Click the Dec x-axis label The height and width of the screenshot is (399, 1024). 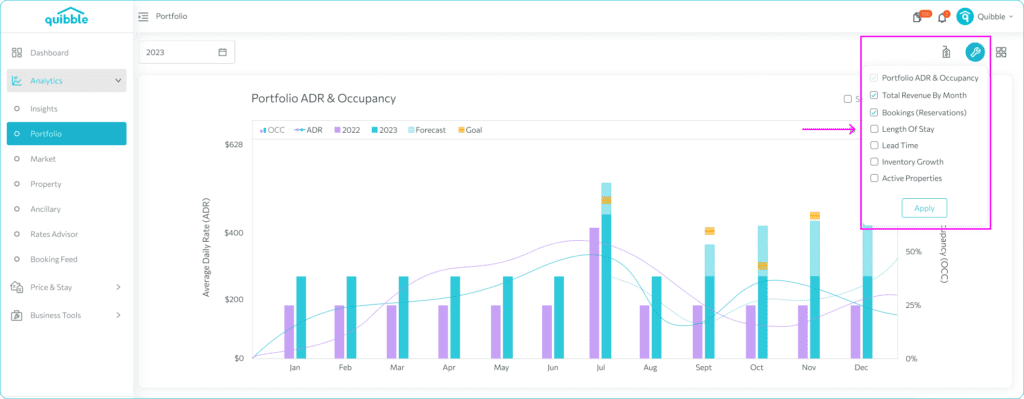(861, 368)
